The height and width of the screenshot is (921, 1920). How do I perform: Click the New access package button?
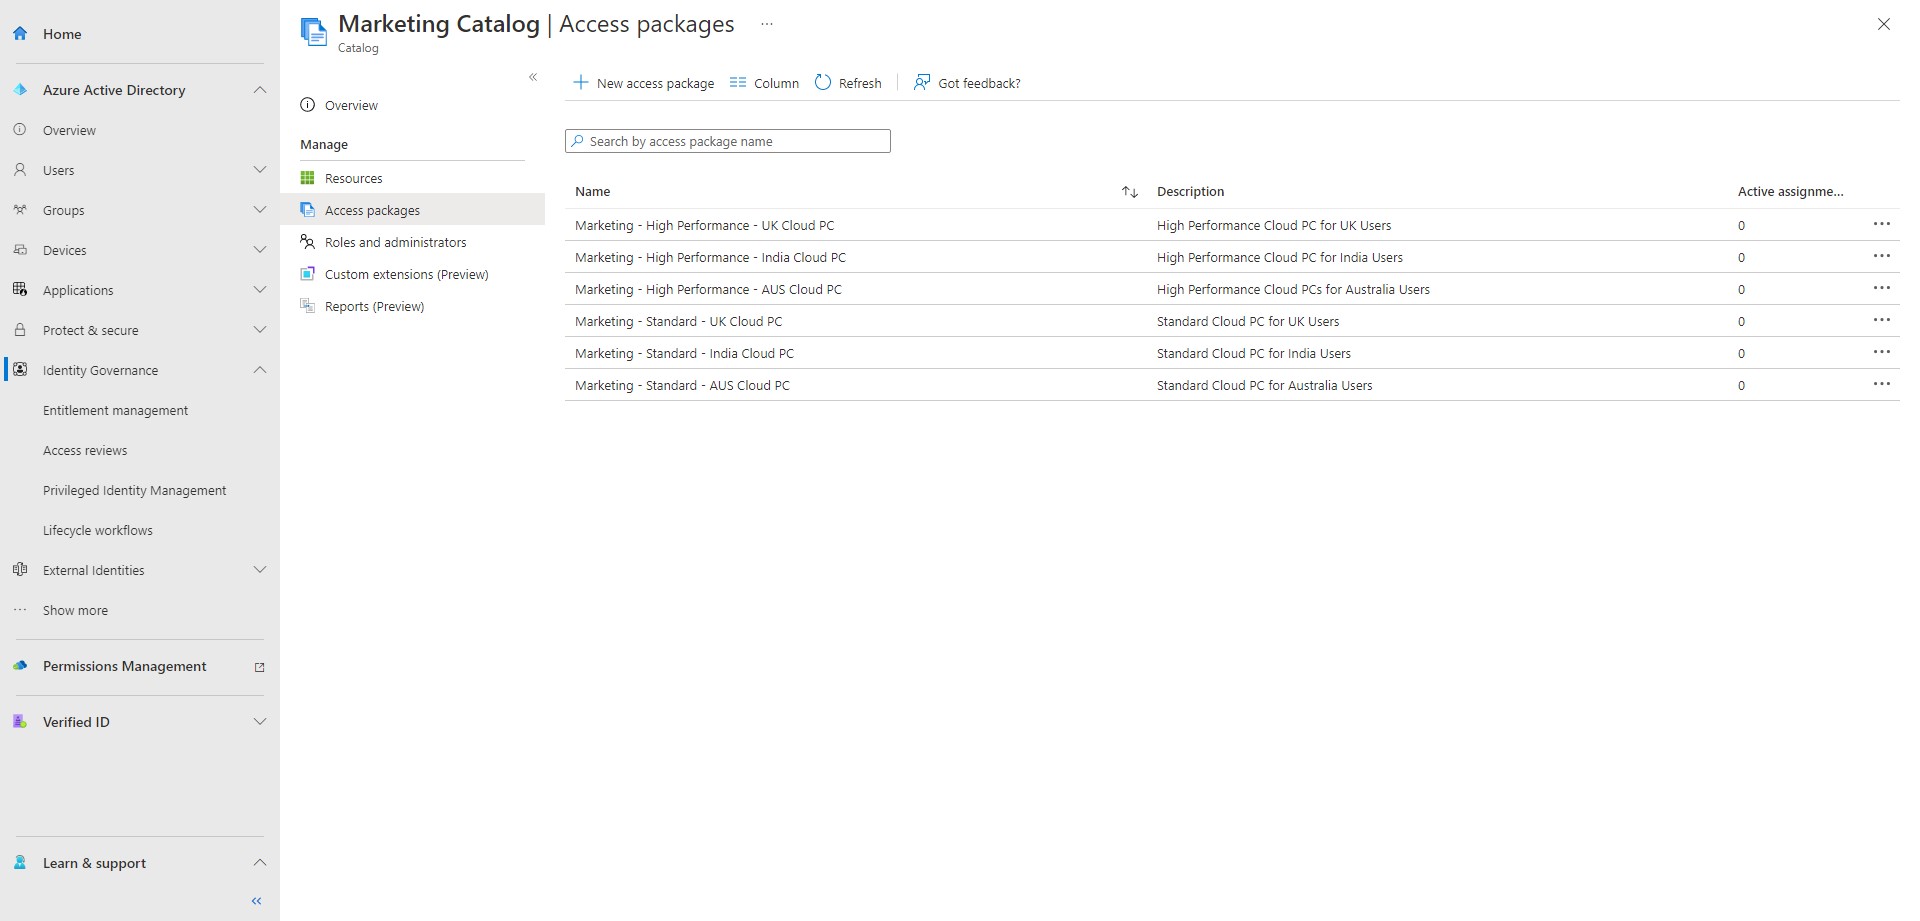coord(644,83)
